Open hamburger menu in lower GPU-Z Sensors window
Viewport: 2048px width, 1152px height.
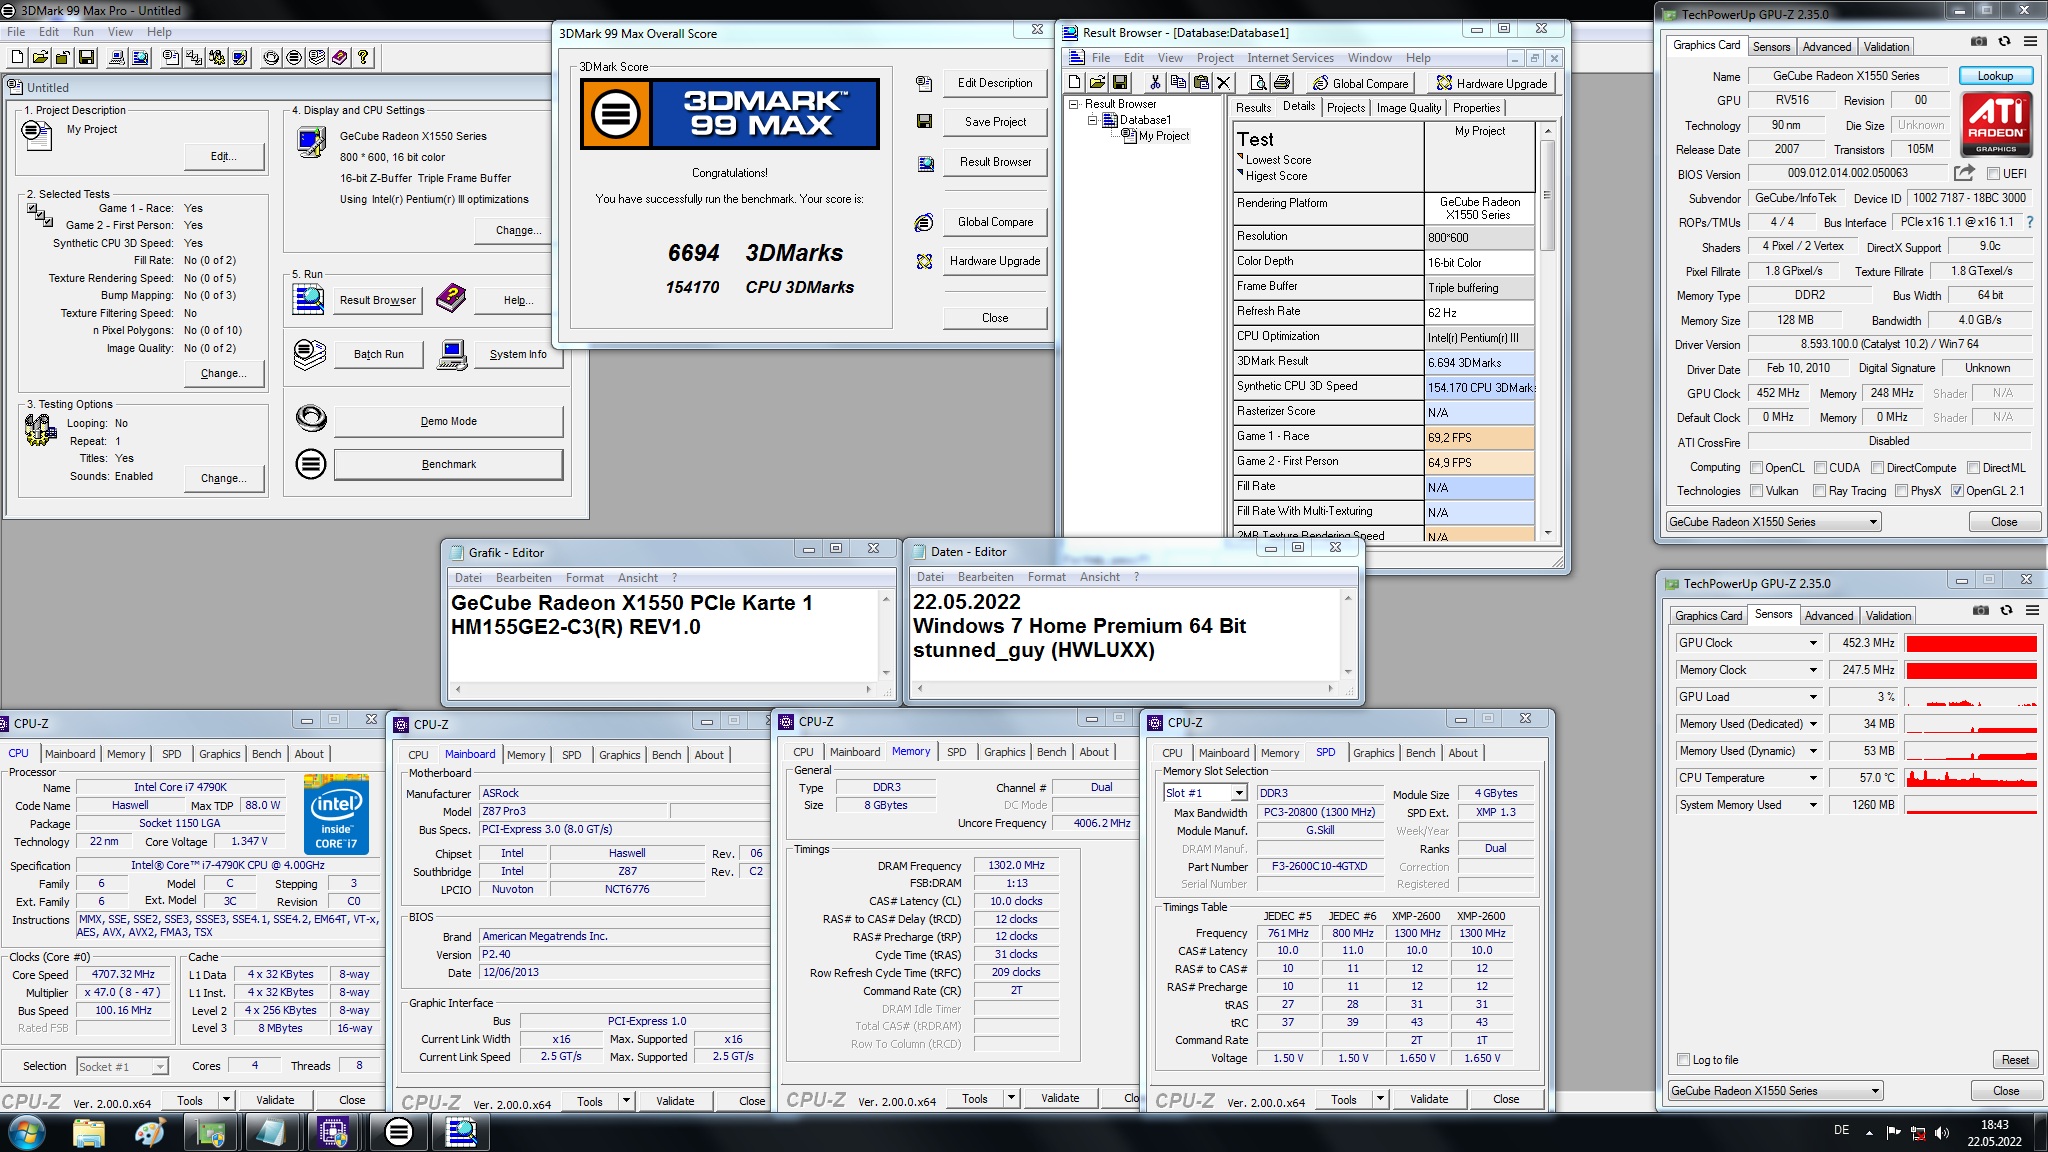pyautogui.click(x=2032, y=610)
